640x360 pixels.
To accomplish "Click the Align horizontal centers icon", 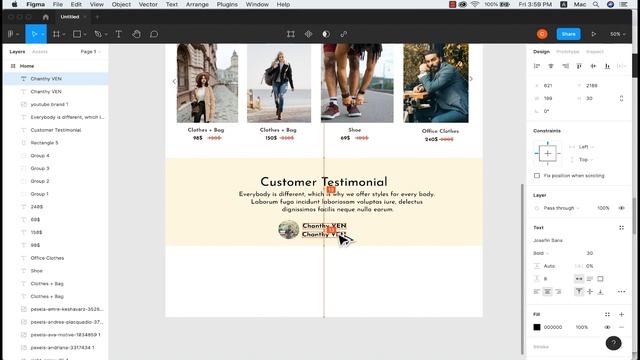I will 551,66.
